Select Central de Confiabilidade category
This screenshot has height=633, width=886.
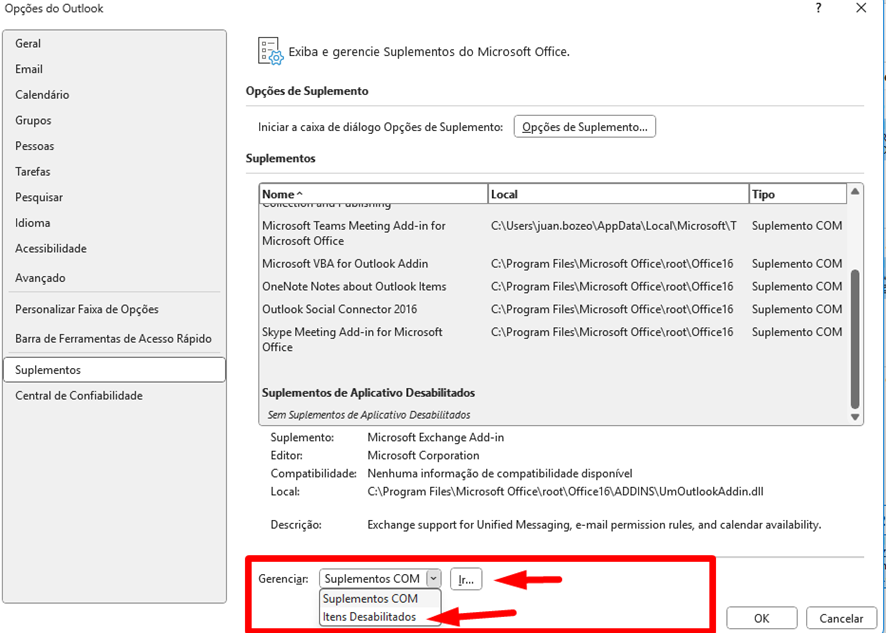tap(79, 396)
